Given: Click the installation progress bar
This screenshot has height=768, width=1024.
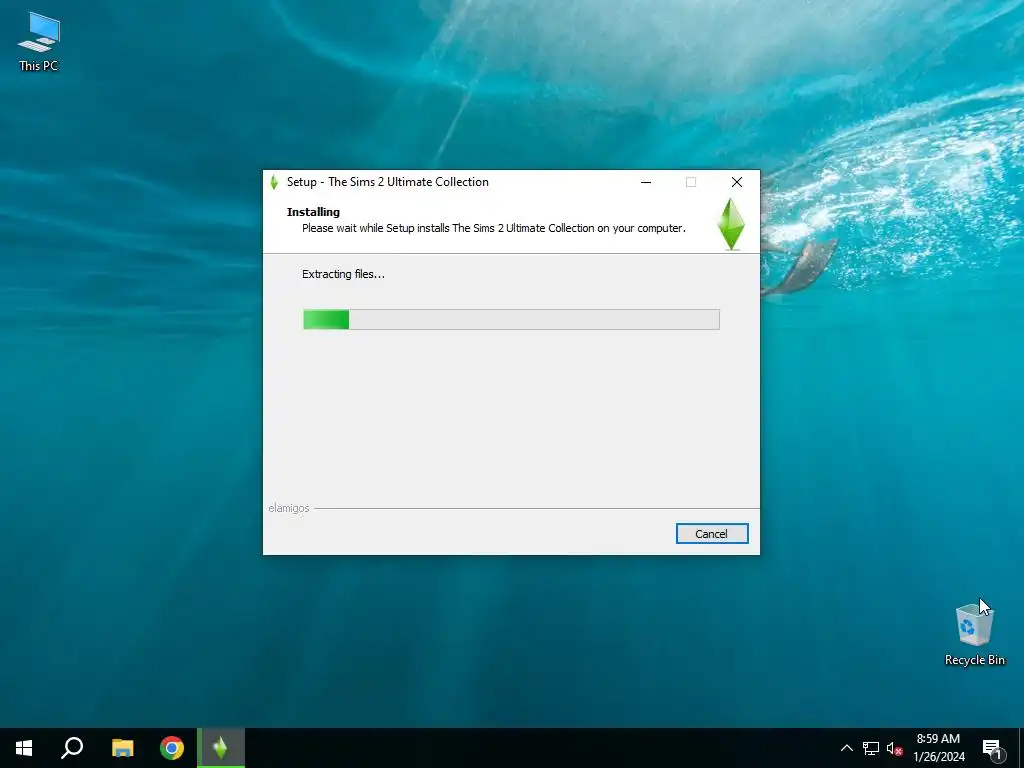Looking at the screenshot, I should tap(511, 319).
